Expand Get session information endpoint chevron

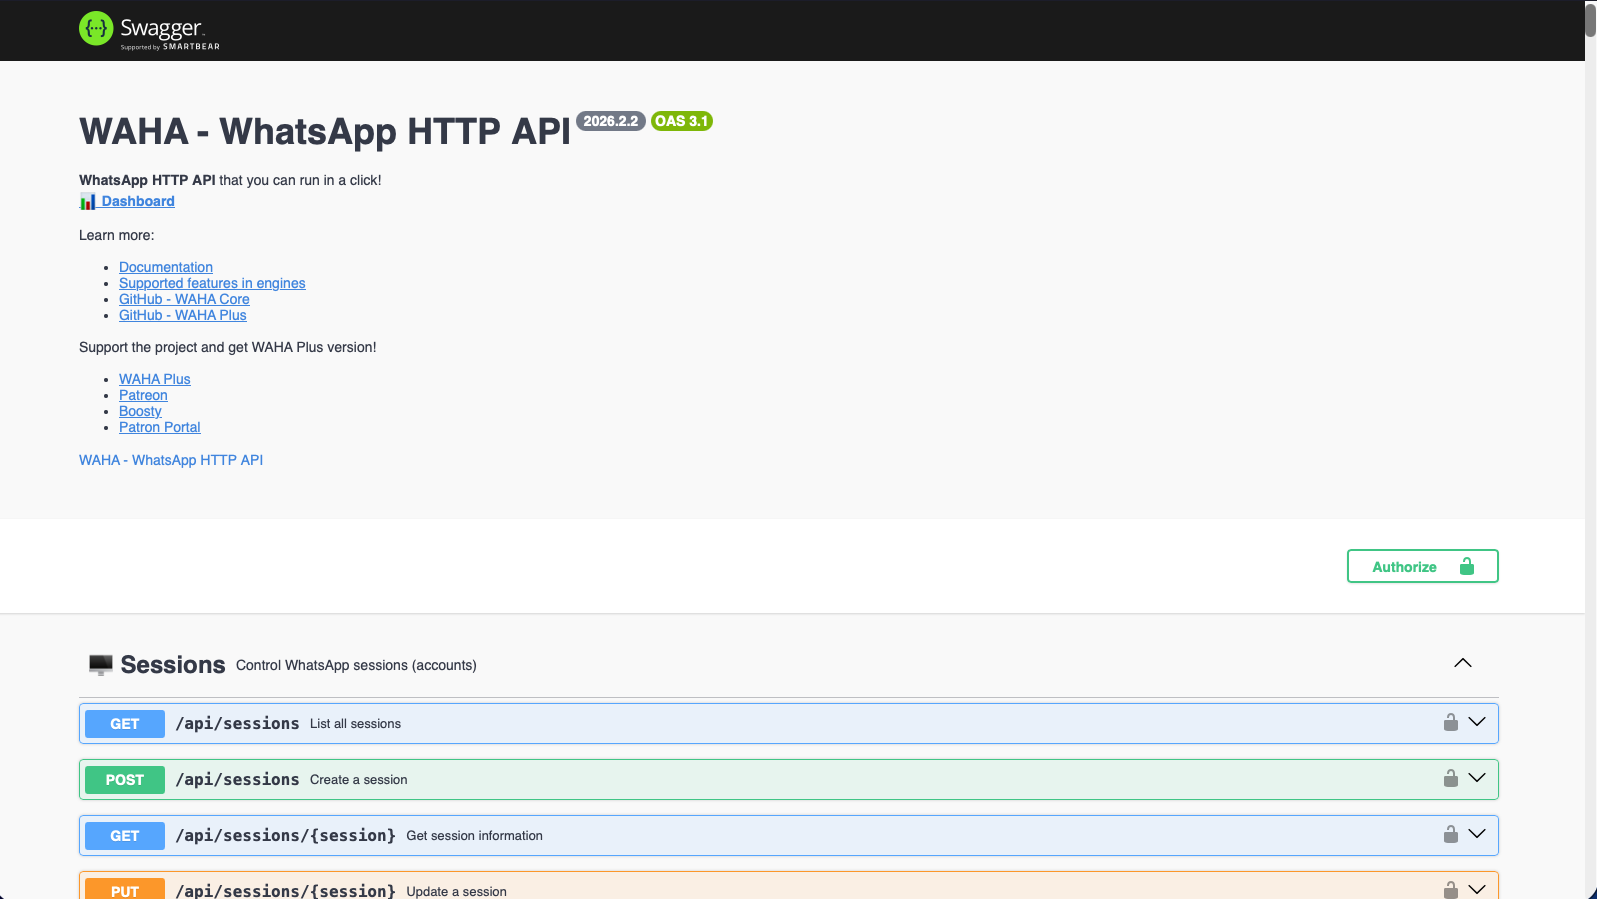coord(1477,834)
